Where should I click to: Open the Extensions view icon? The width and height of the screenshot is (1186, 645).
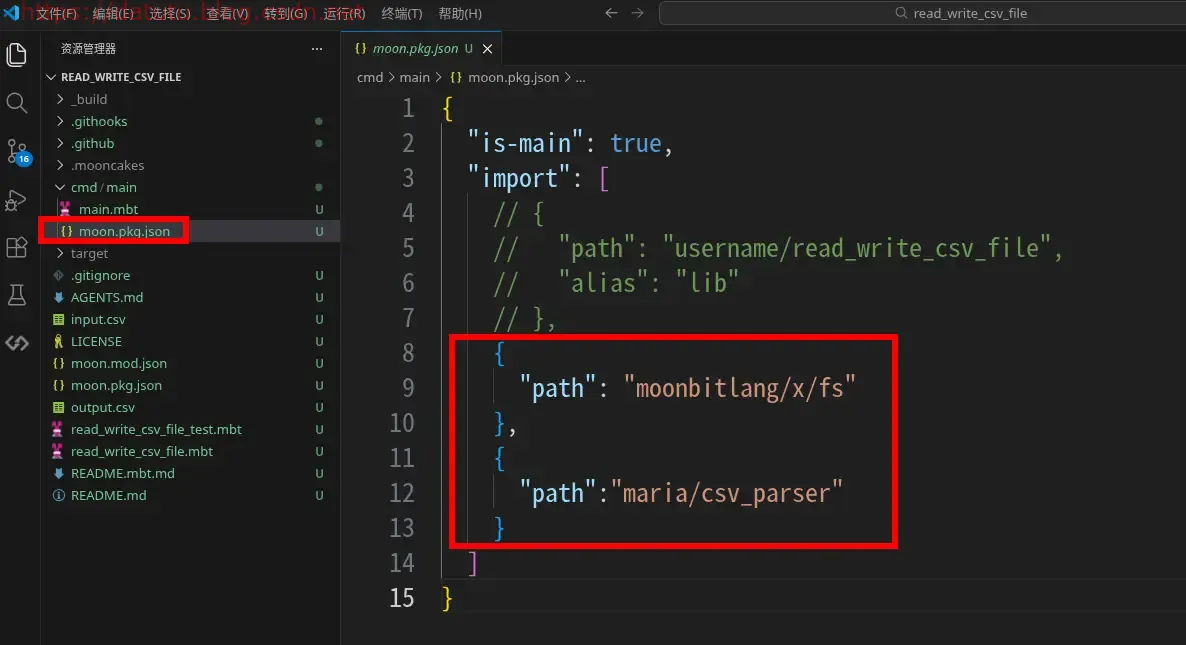(x=16, y=247)
